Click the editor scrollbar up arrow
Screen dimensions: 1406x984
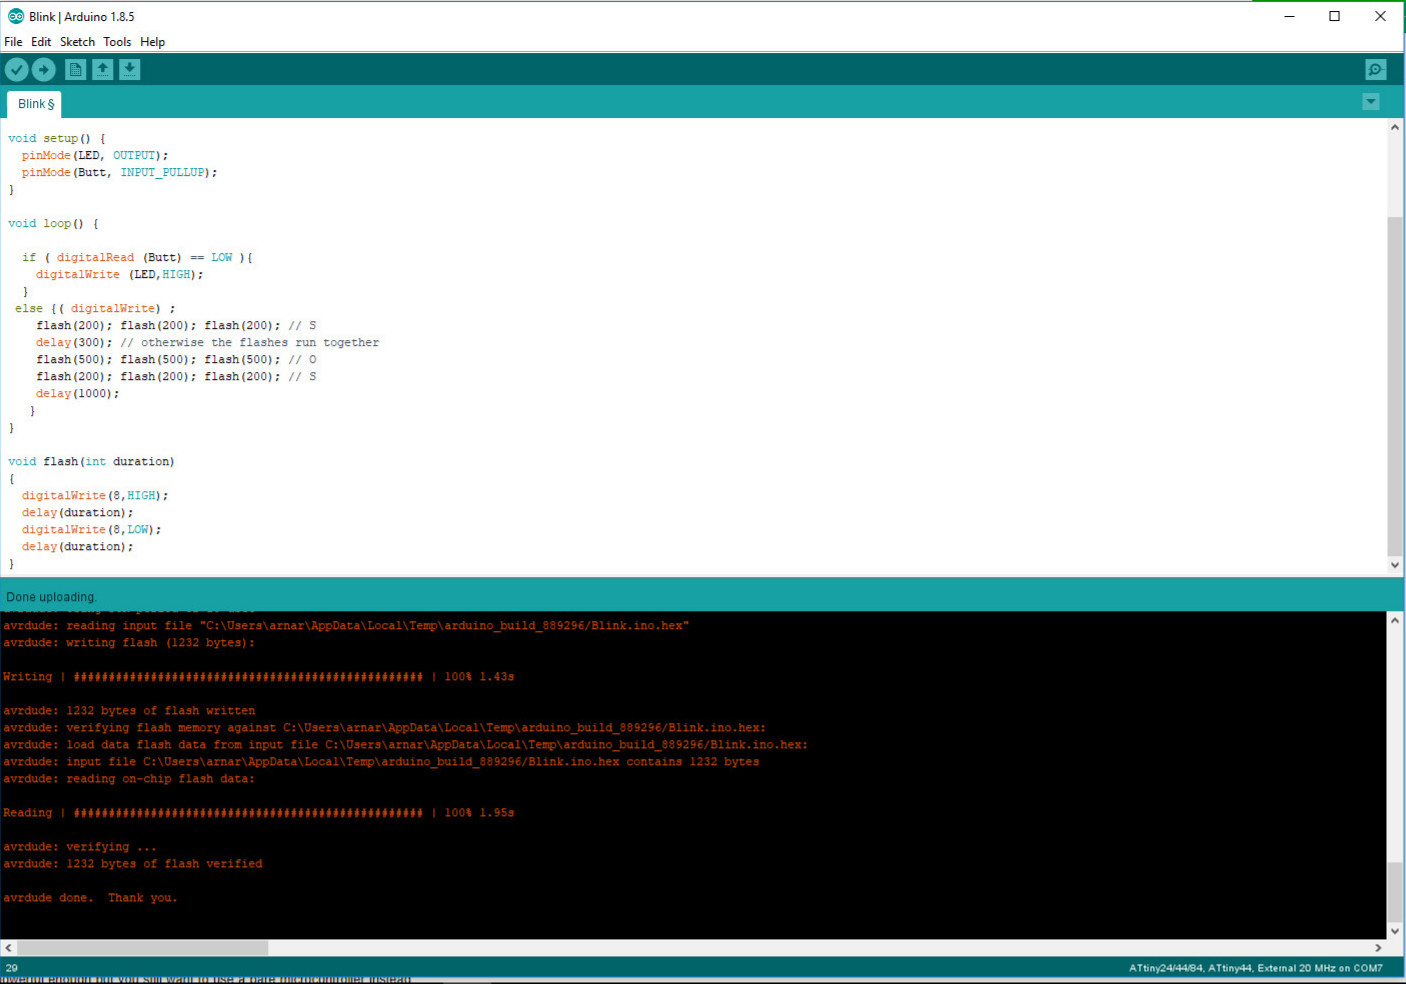1395,127
